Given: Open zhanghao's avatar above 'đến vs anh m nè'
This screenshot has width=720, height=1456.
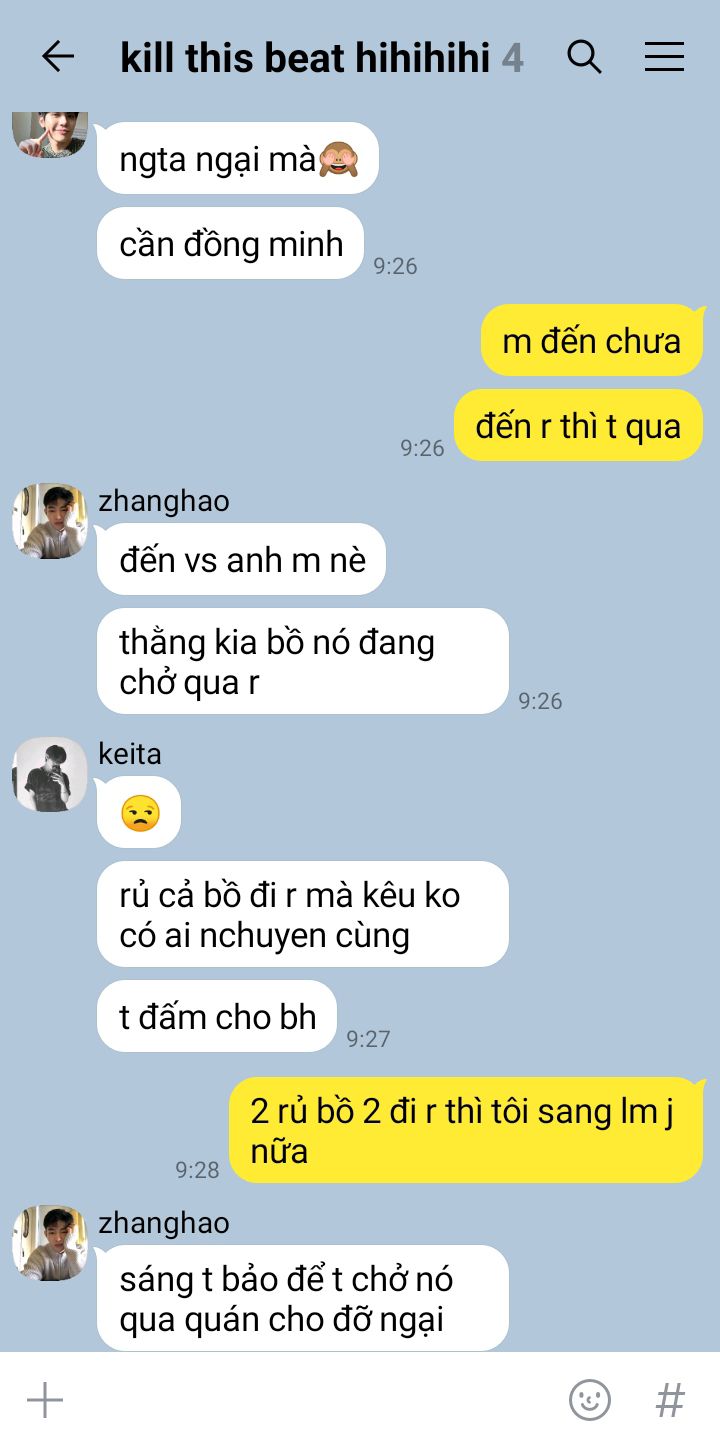Looking at the screenshot, I should click(x=50, y=521).
